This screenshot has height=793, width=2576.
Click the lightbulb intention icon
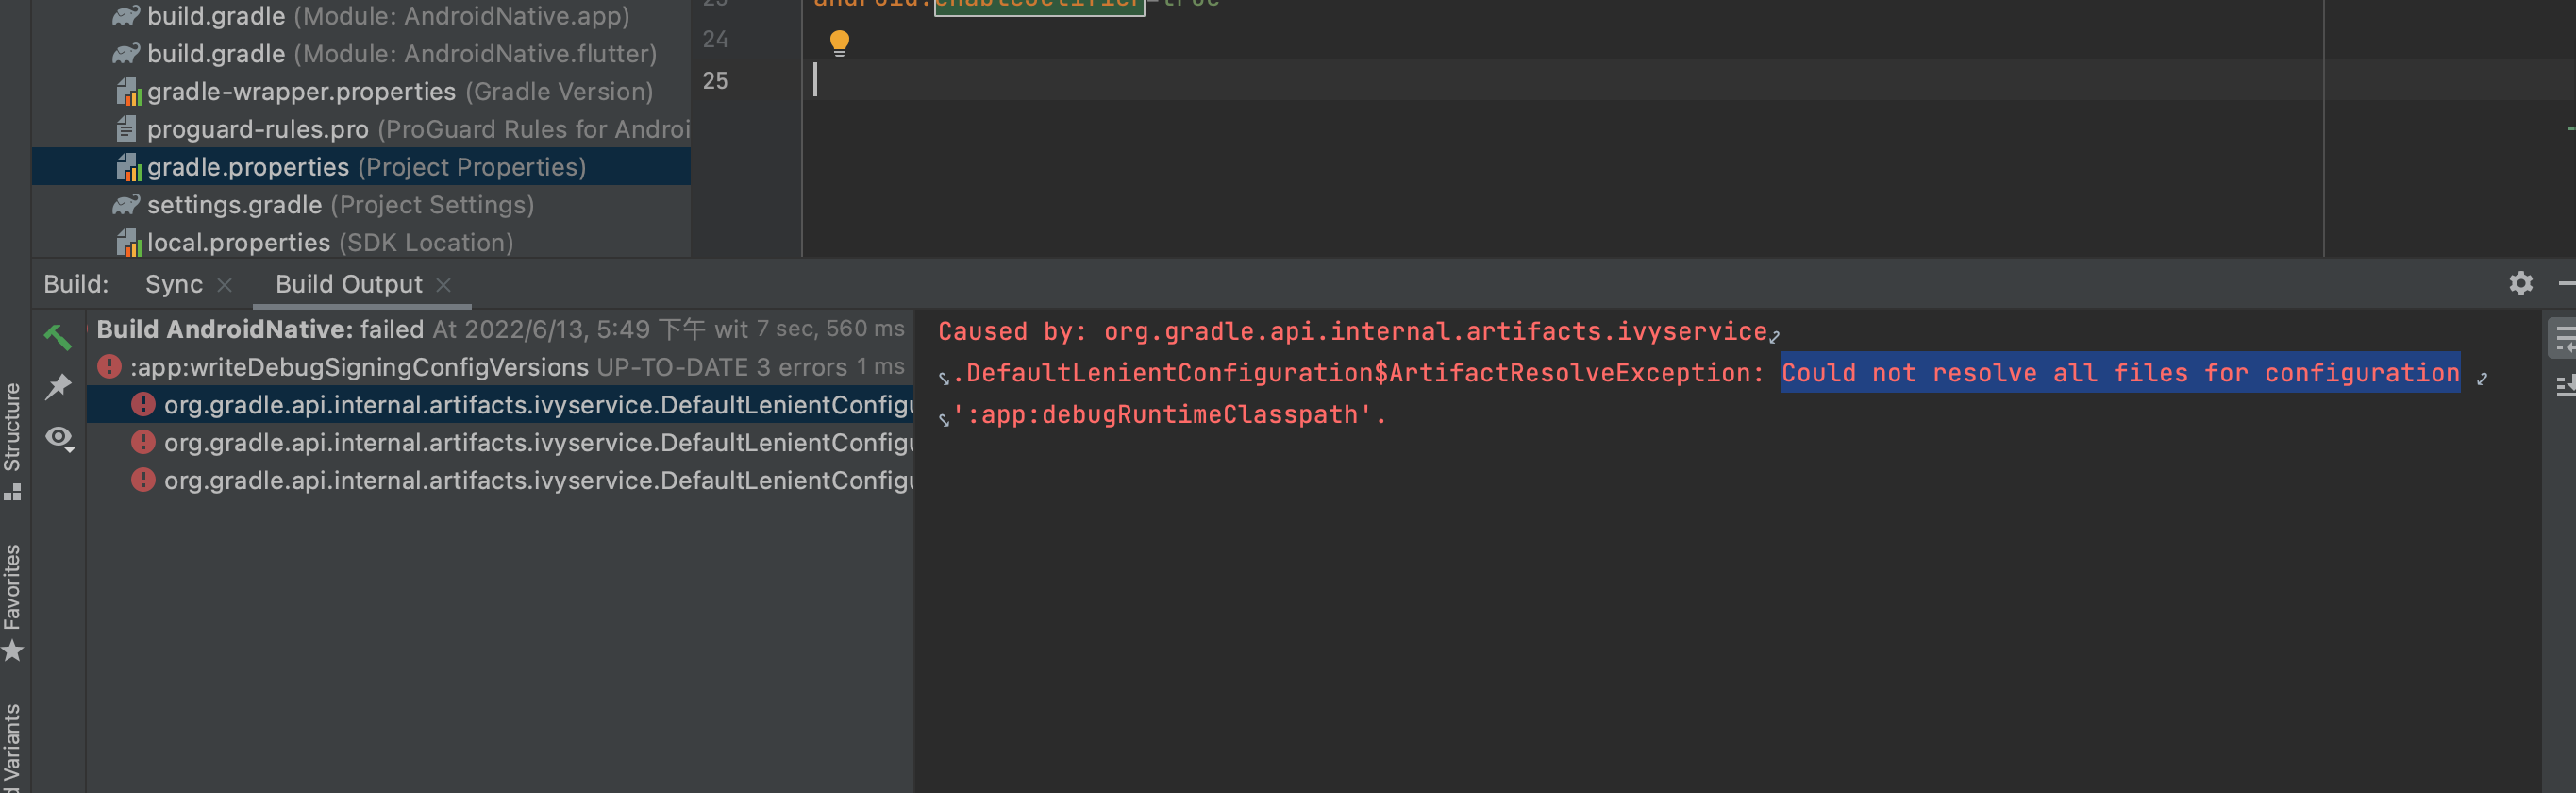(x=839, y=42)
